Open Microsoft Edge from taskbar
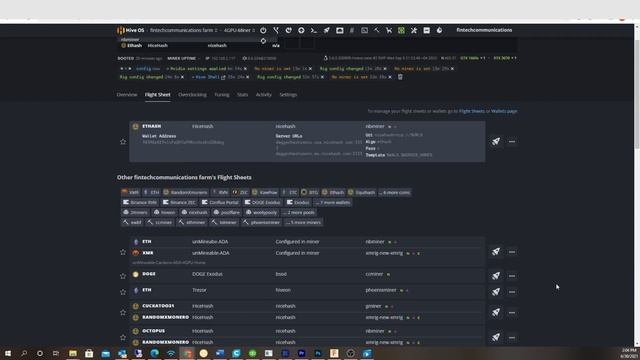The image size is (640, 360). [x=154, y=353]
